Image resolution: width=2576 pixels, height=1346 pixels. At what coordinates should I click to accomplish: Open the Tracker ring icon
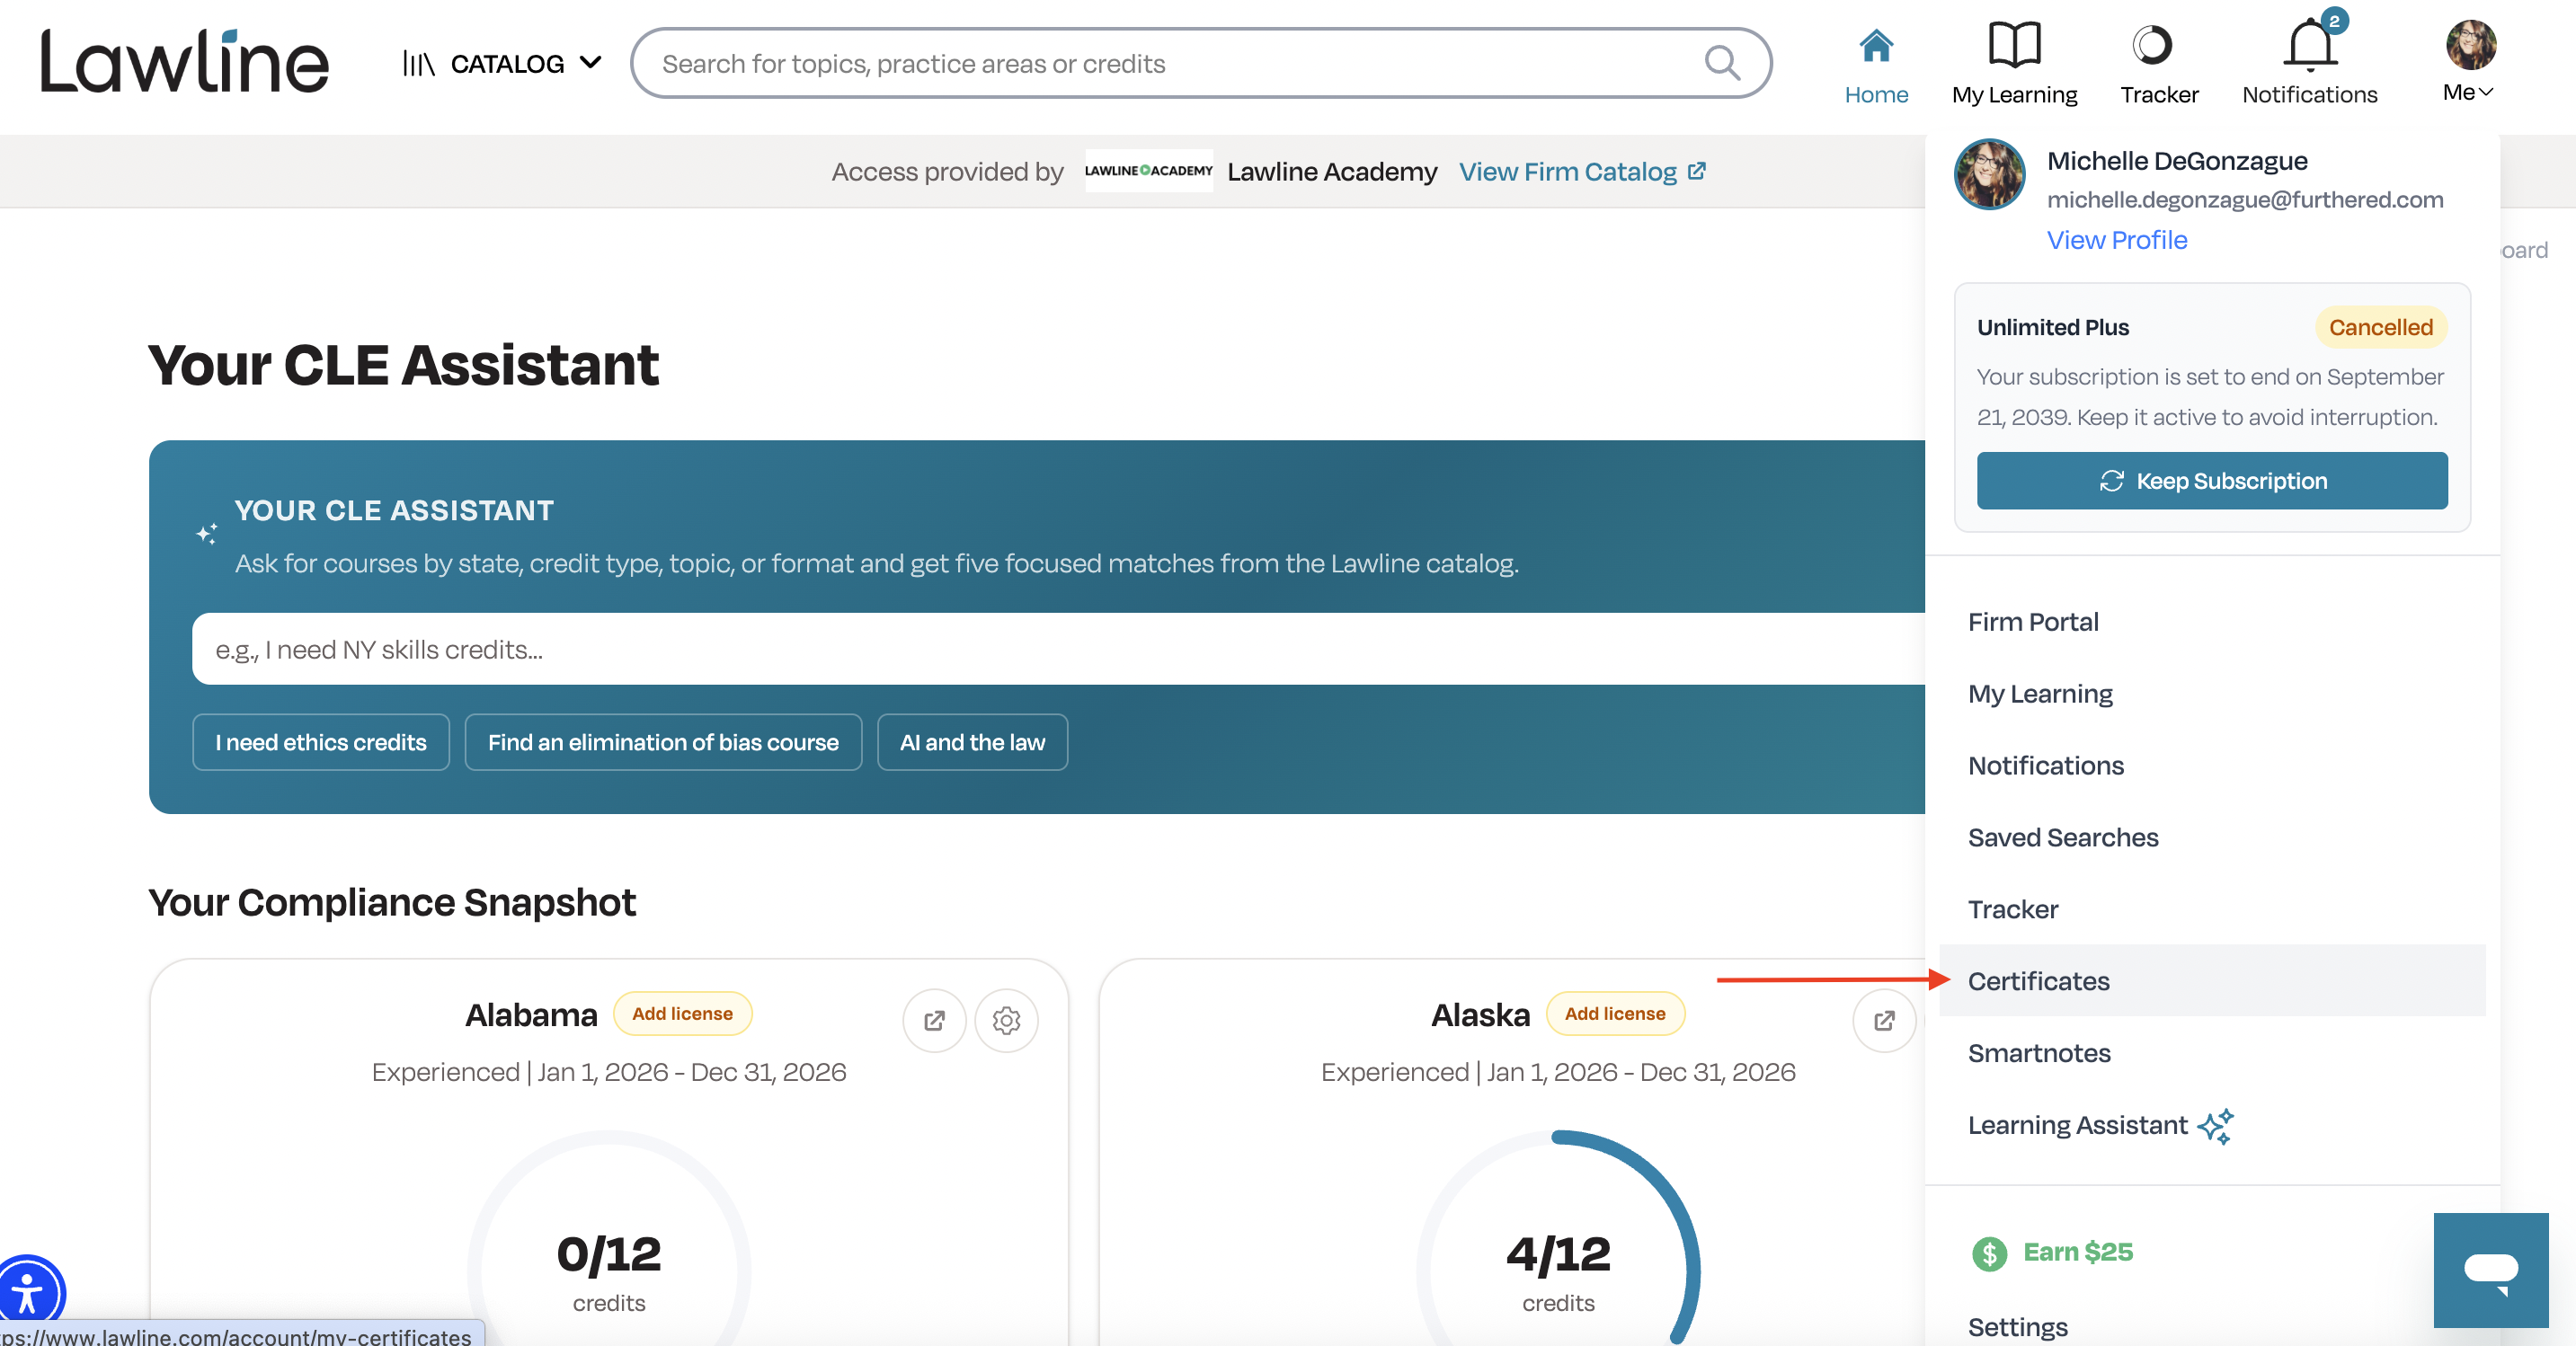[x=2152, y=45]
